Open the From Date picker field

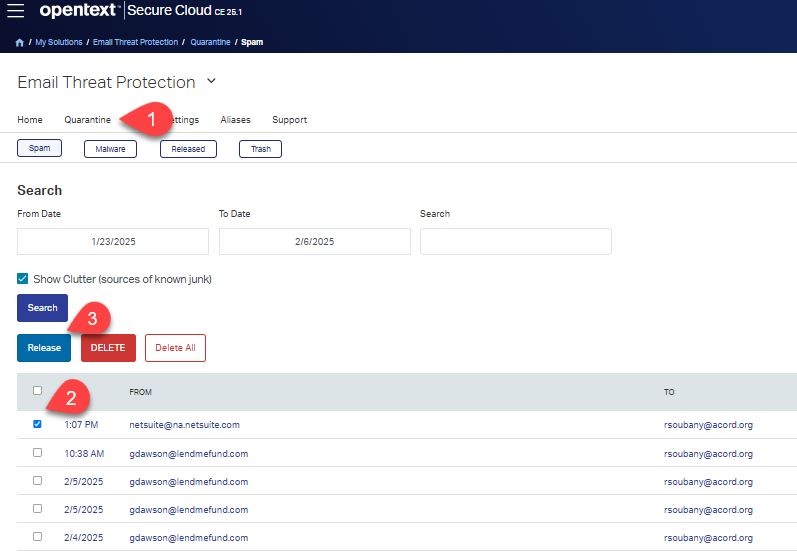(x=113, y=242)
